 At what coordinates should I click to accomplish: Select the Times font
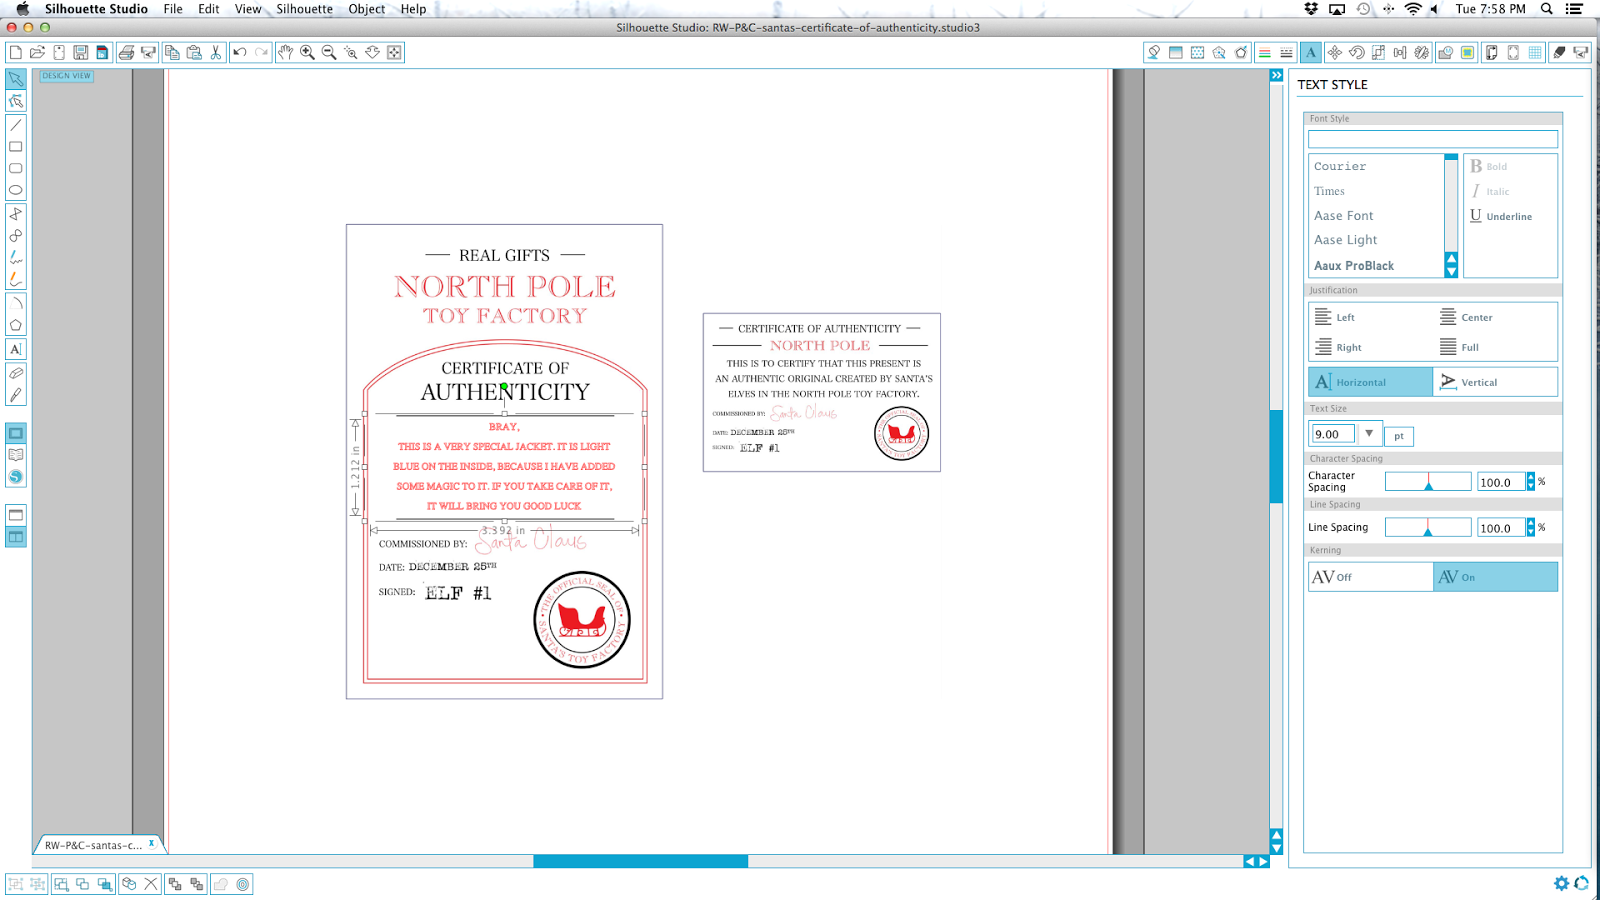click(x=1329, y=191)
